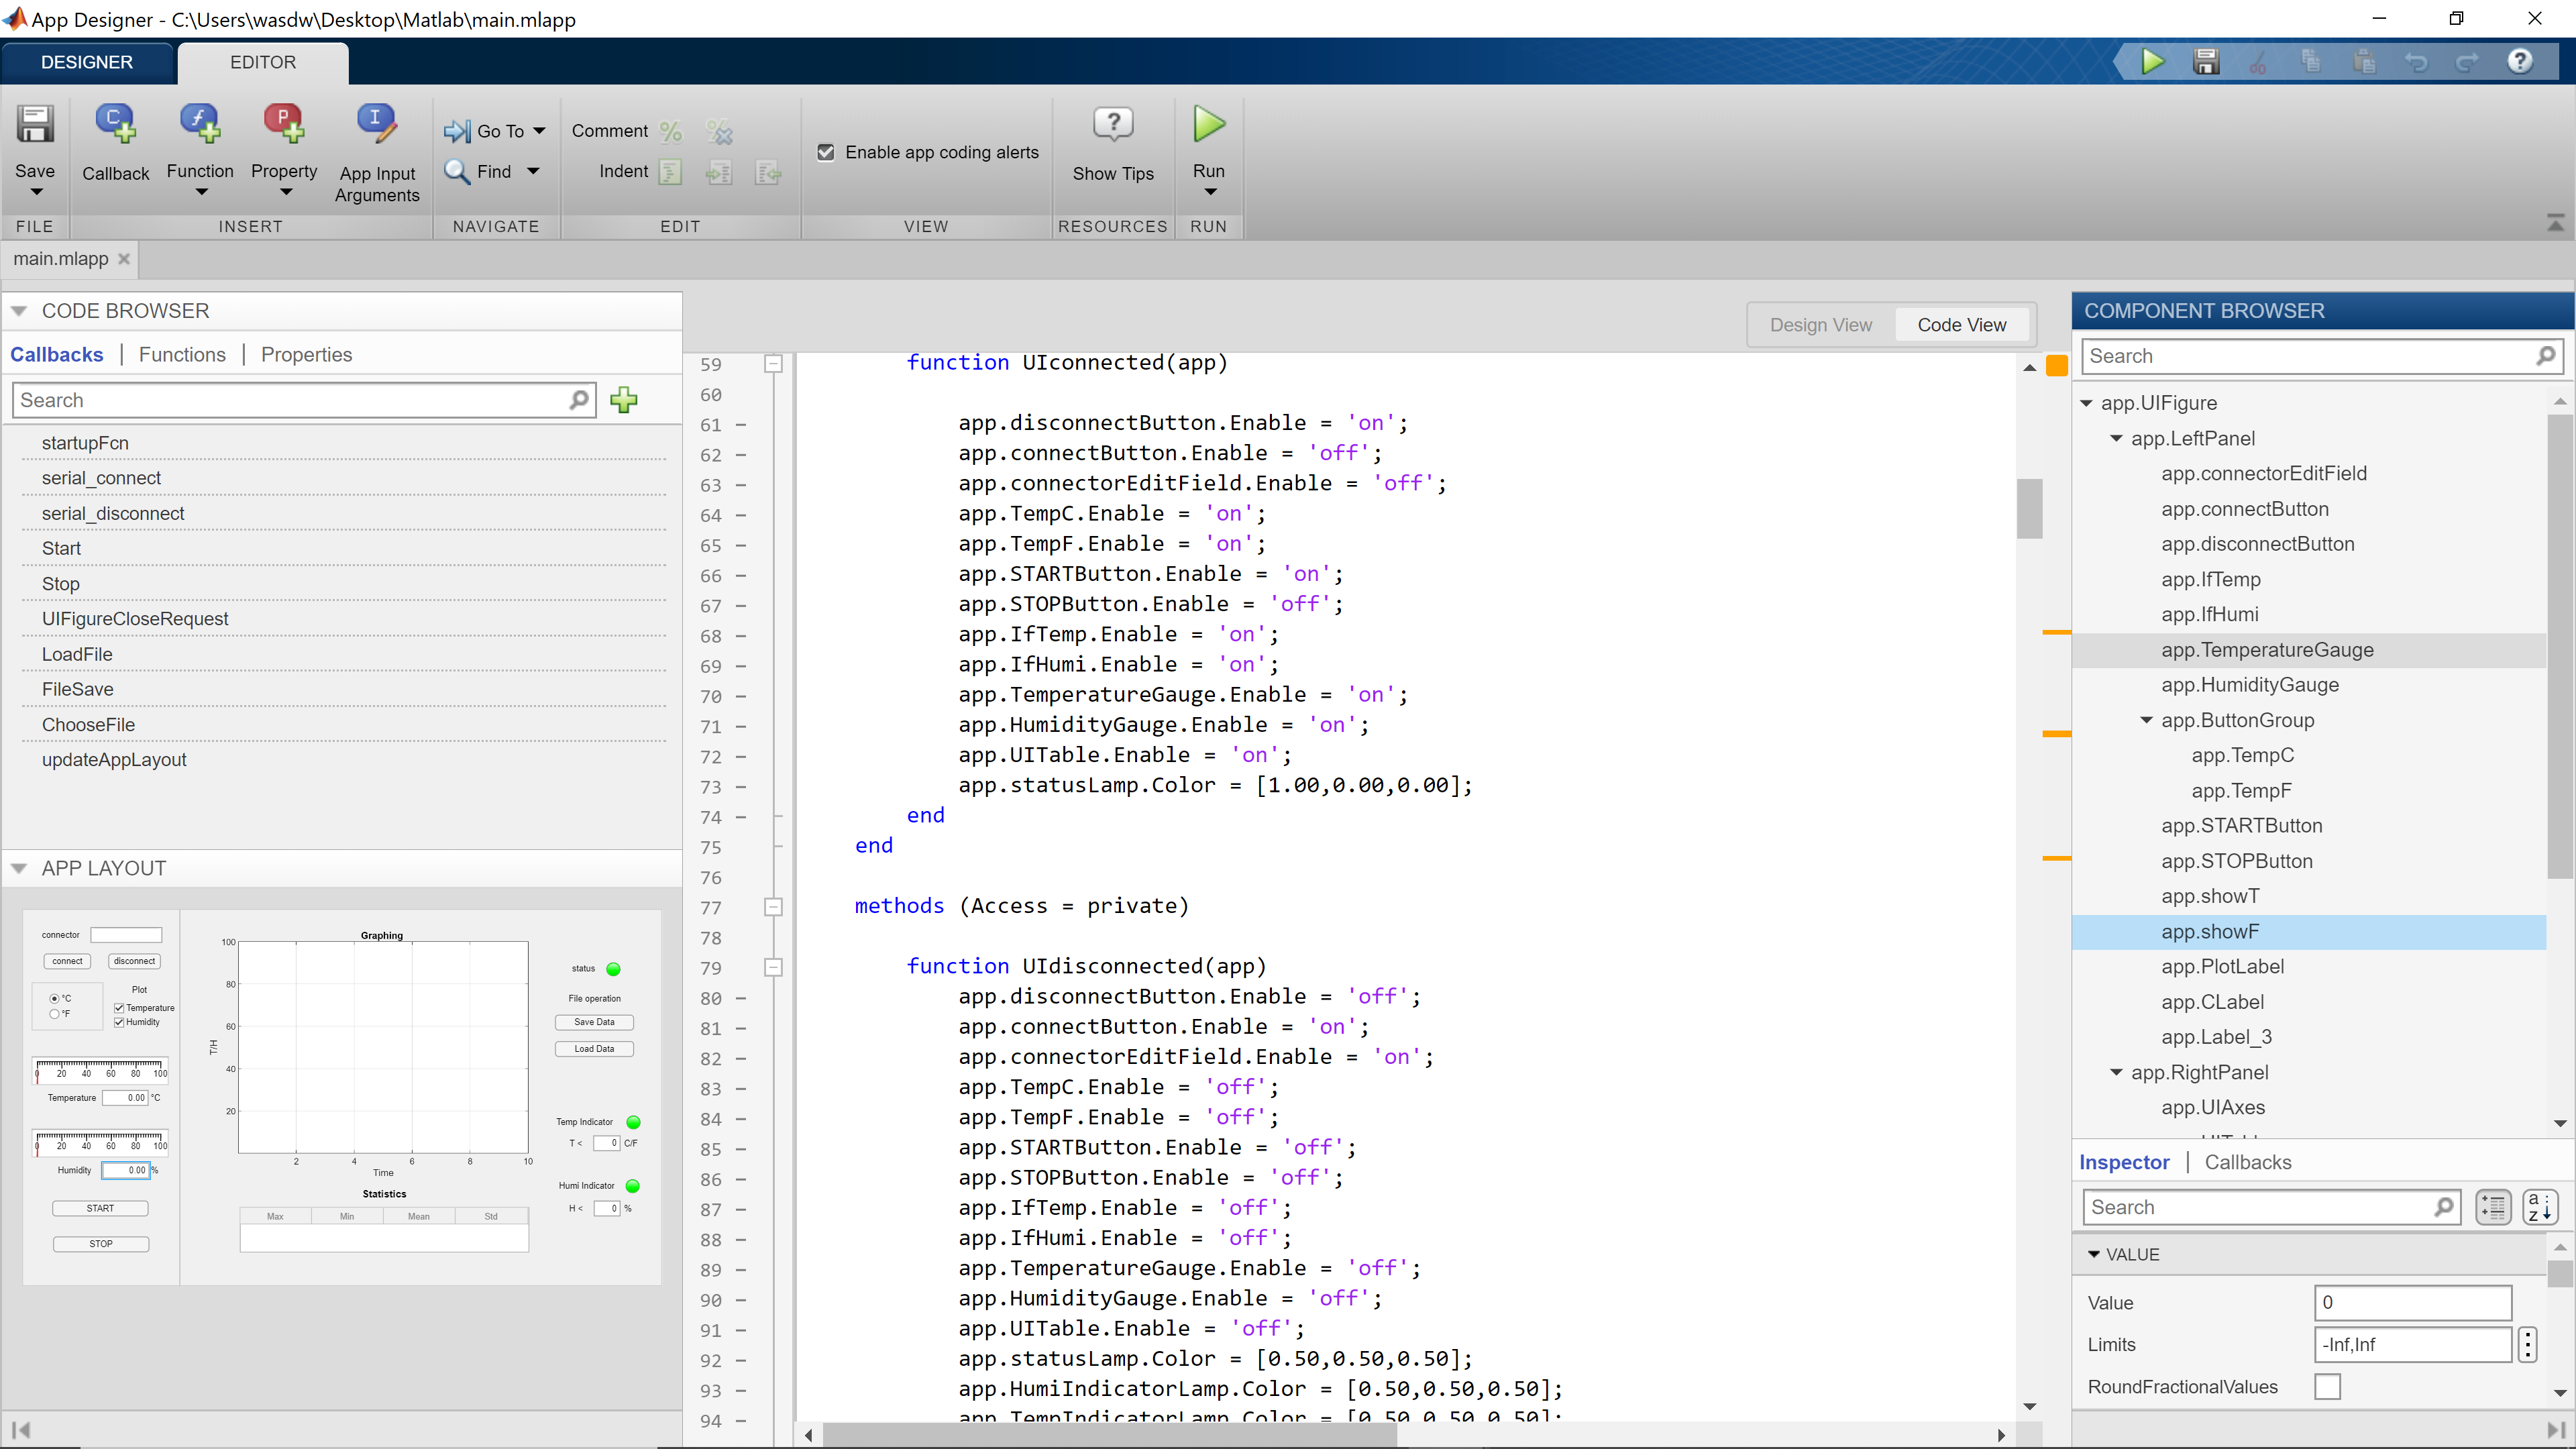This screenshot has height=1449, width=2576.
Task: Click the Limits input field
Action: (x=2411, y=1344)
